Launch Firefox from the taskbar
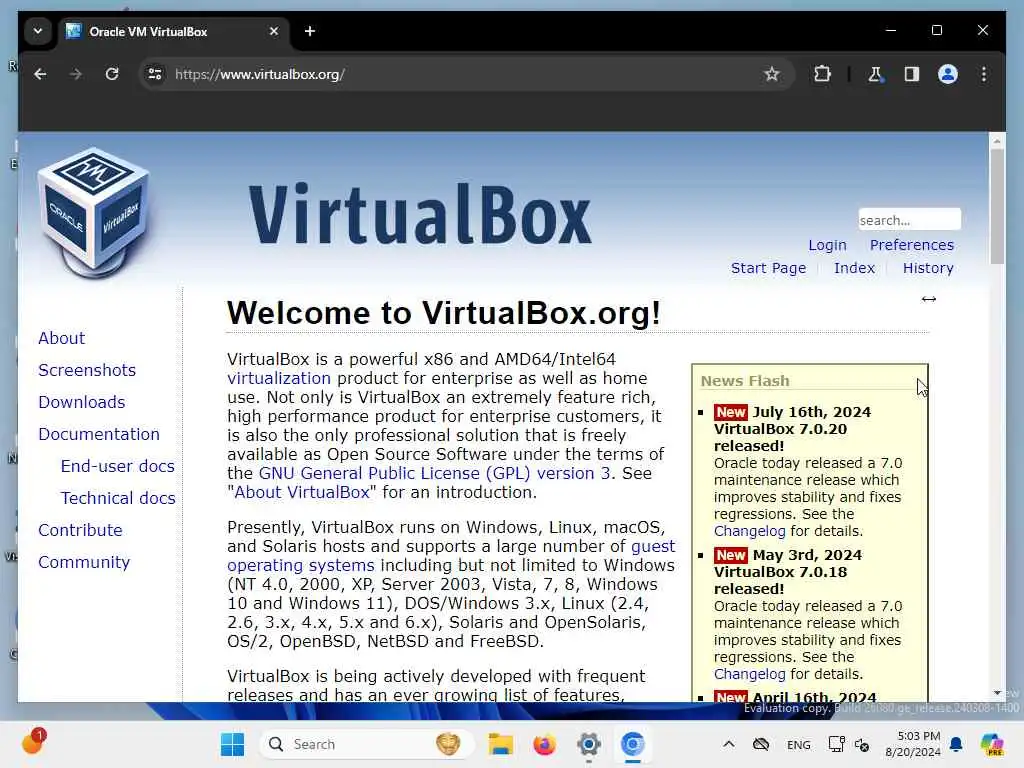 [x=544, y=744]
